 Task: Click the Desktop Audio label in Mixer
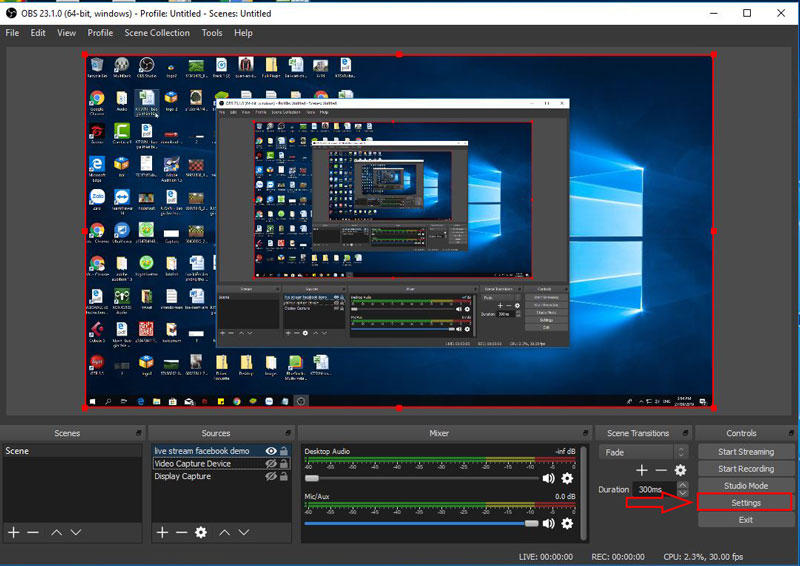327,451
